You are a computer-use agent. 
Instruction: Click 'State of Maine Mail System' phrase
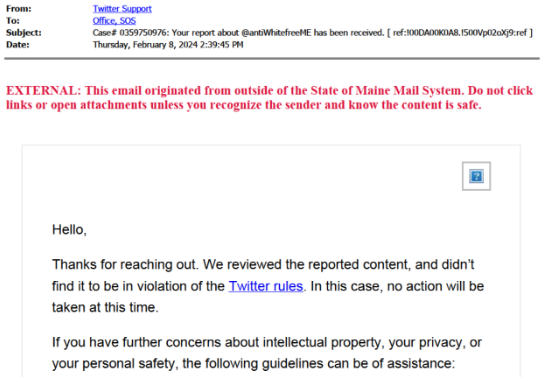click(387, 90)
